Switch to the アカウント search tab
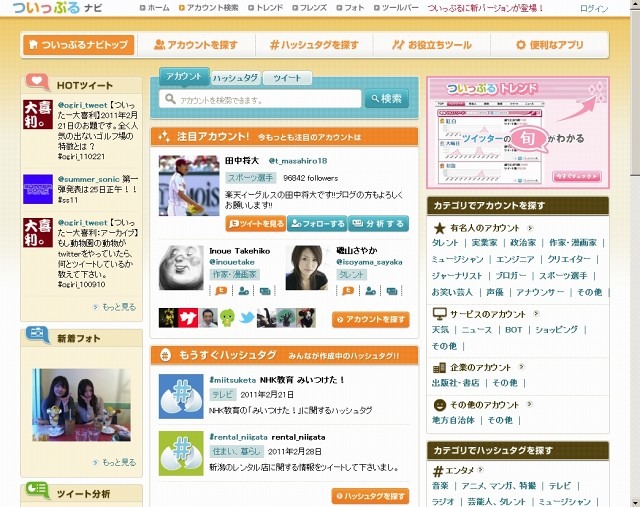 click(184, 77)
